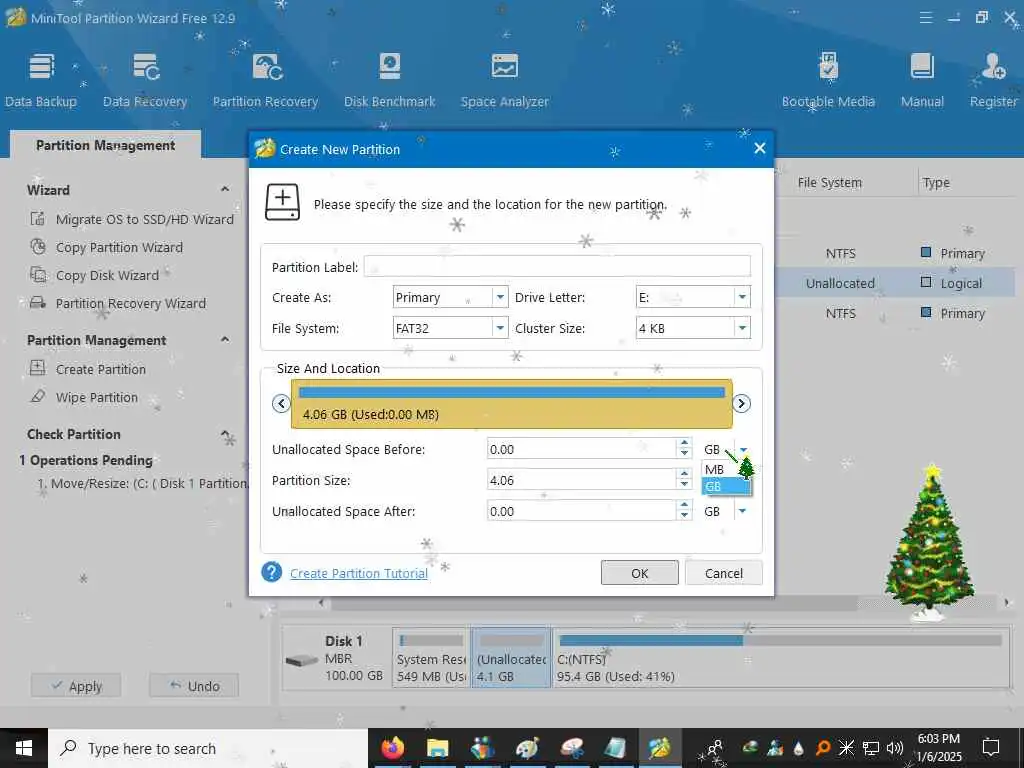Close the Create New Partition dialog
1024x768 pixels.
tap(760, 148)
